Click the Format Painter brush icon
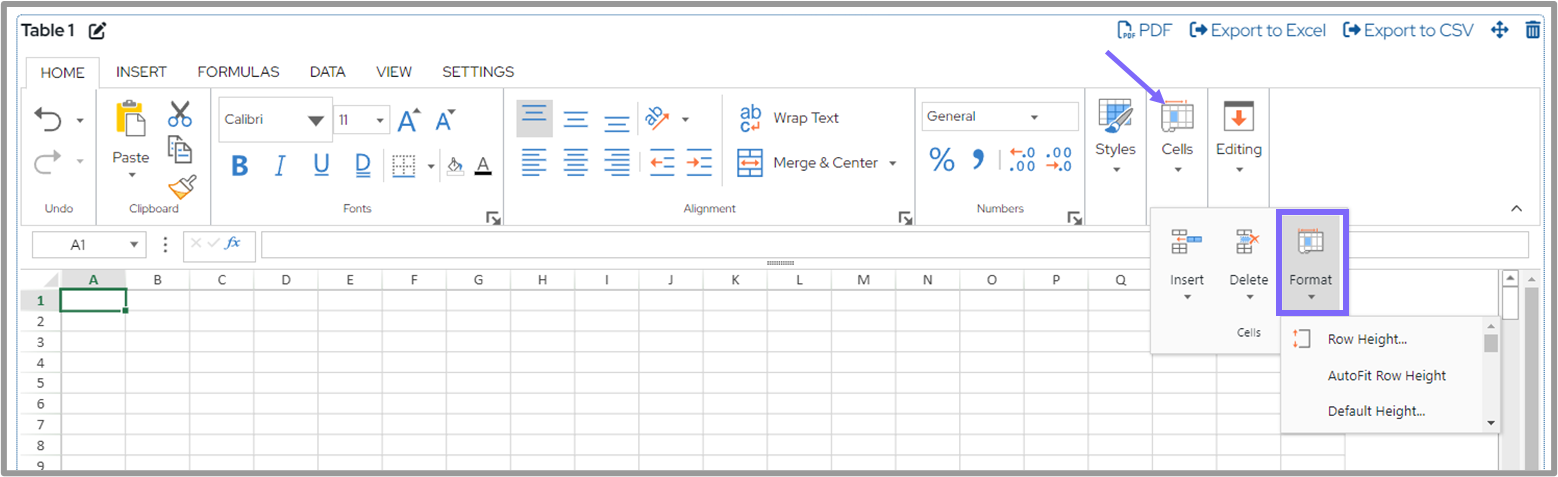 182,187
